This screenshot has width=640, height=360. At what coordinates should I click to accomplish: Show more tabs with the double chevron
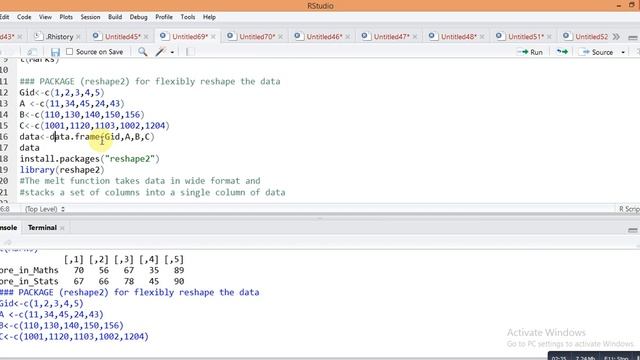616,37
